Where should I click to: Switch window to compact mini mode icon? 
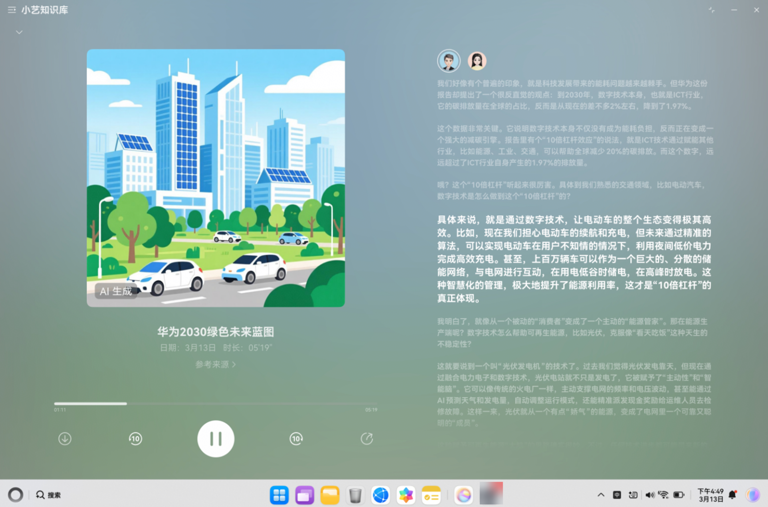(711, 10)
